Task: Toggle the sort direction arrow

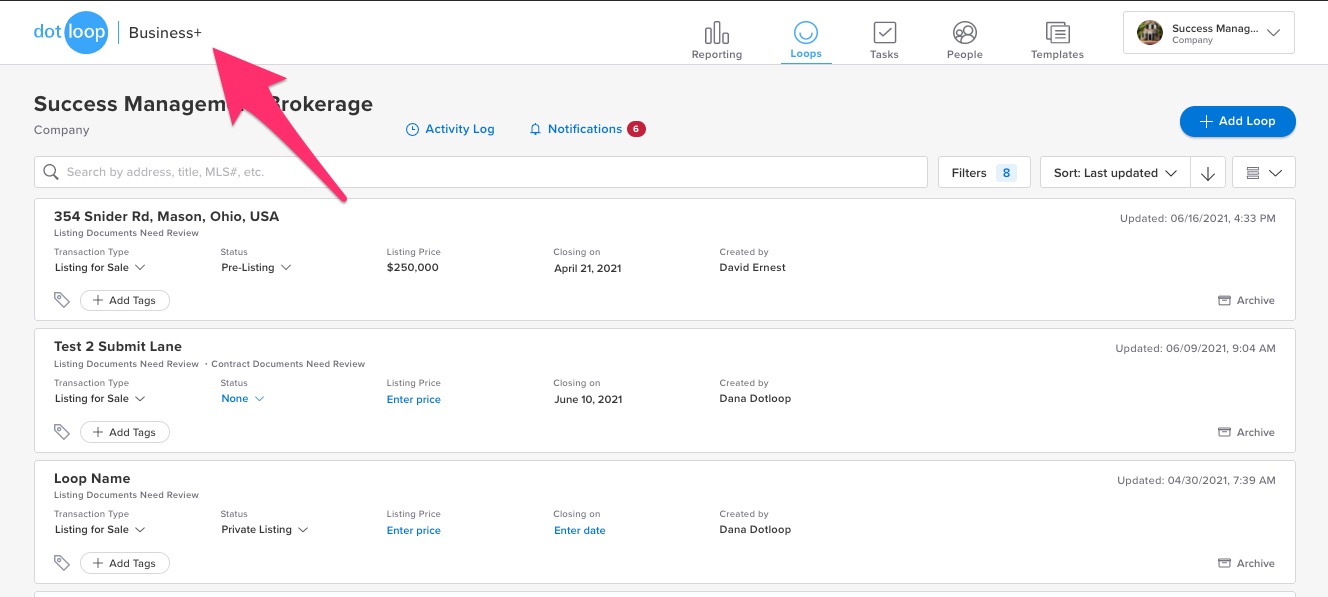Action: coord(1207,171)
